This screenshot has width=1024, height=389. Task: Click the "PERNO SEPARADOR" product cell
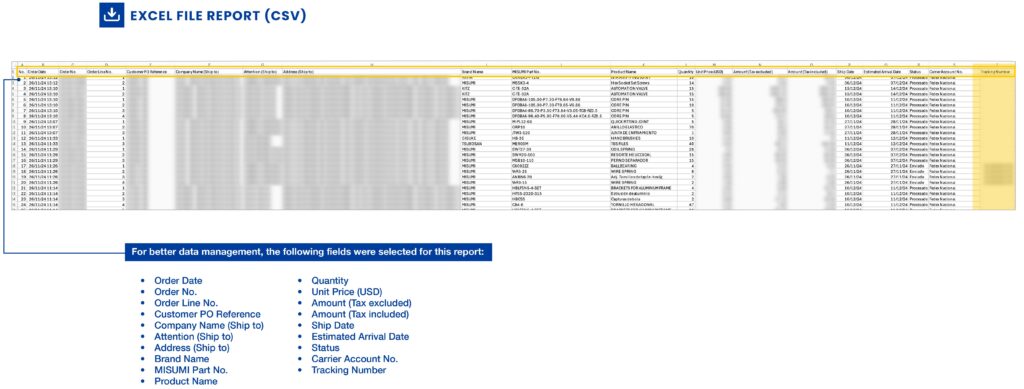coord(629,161)
